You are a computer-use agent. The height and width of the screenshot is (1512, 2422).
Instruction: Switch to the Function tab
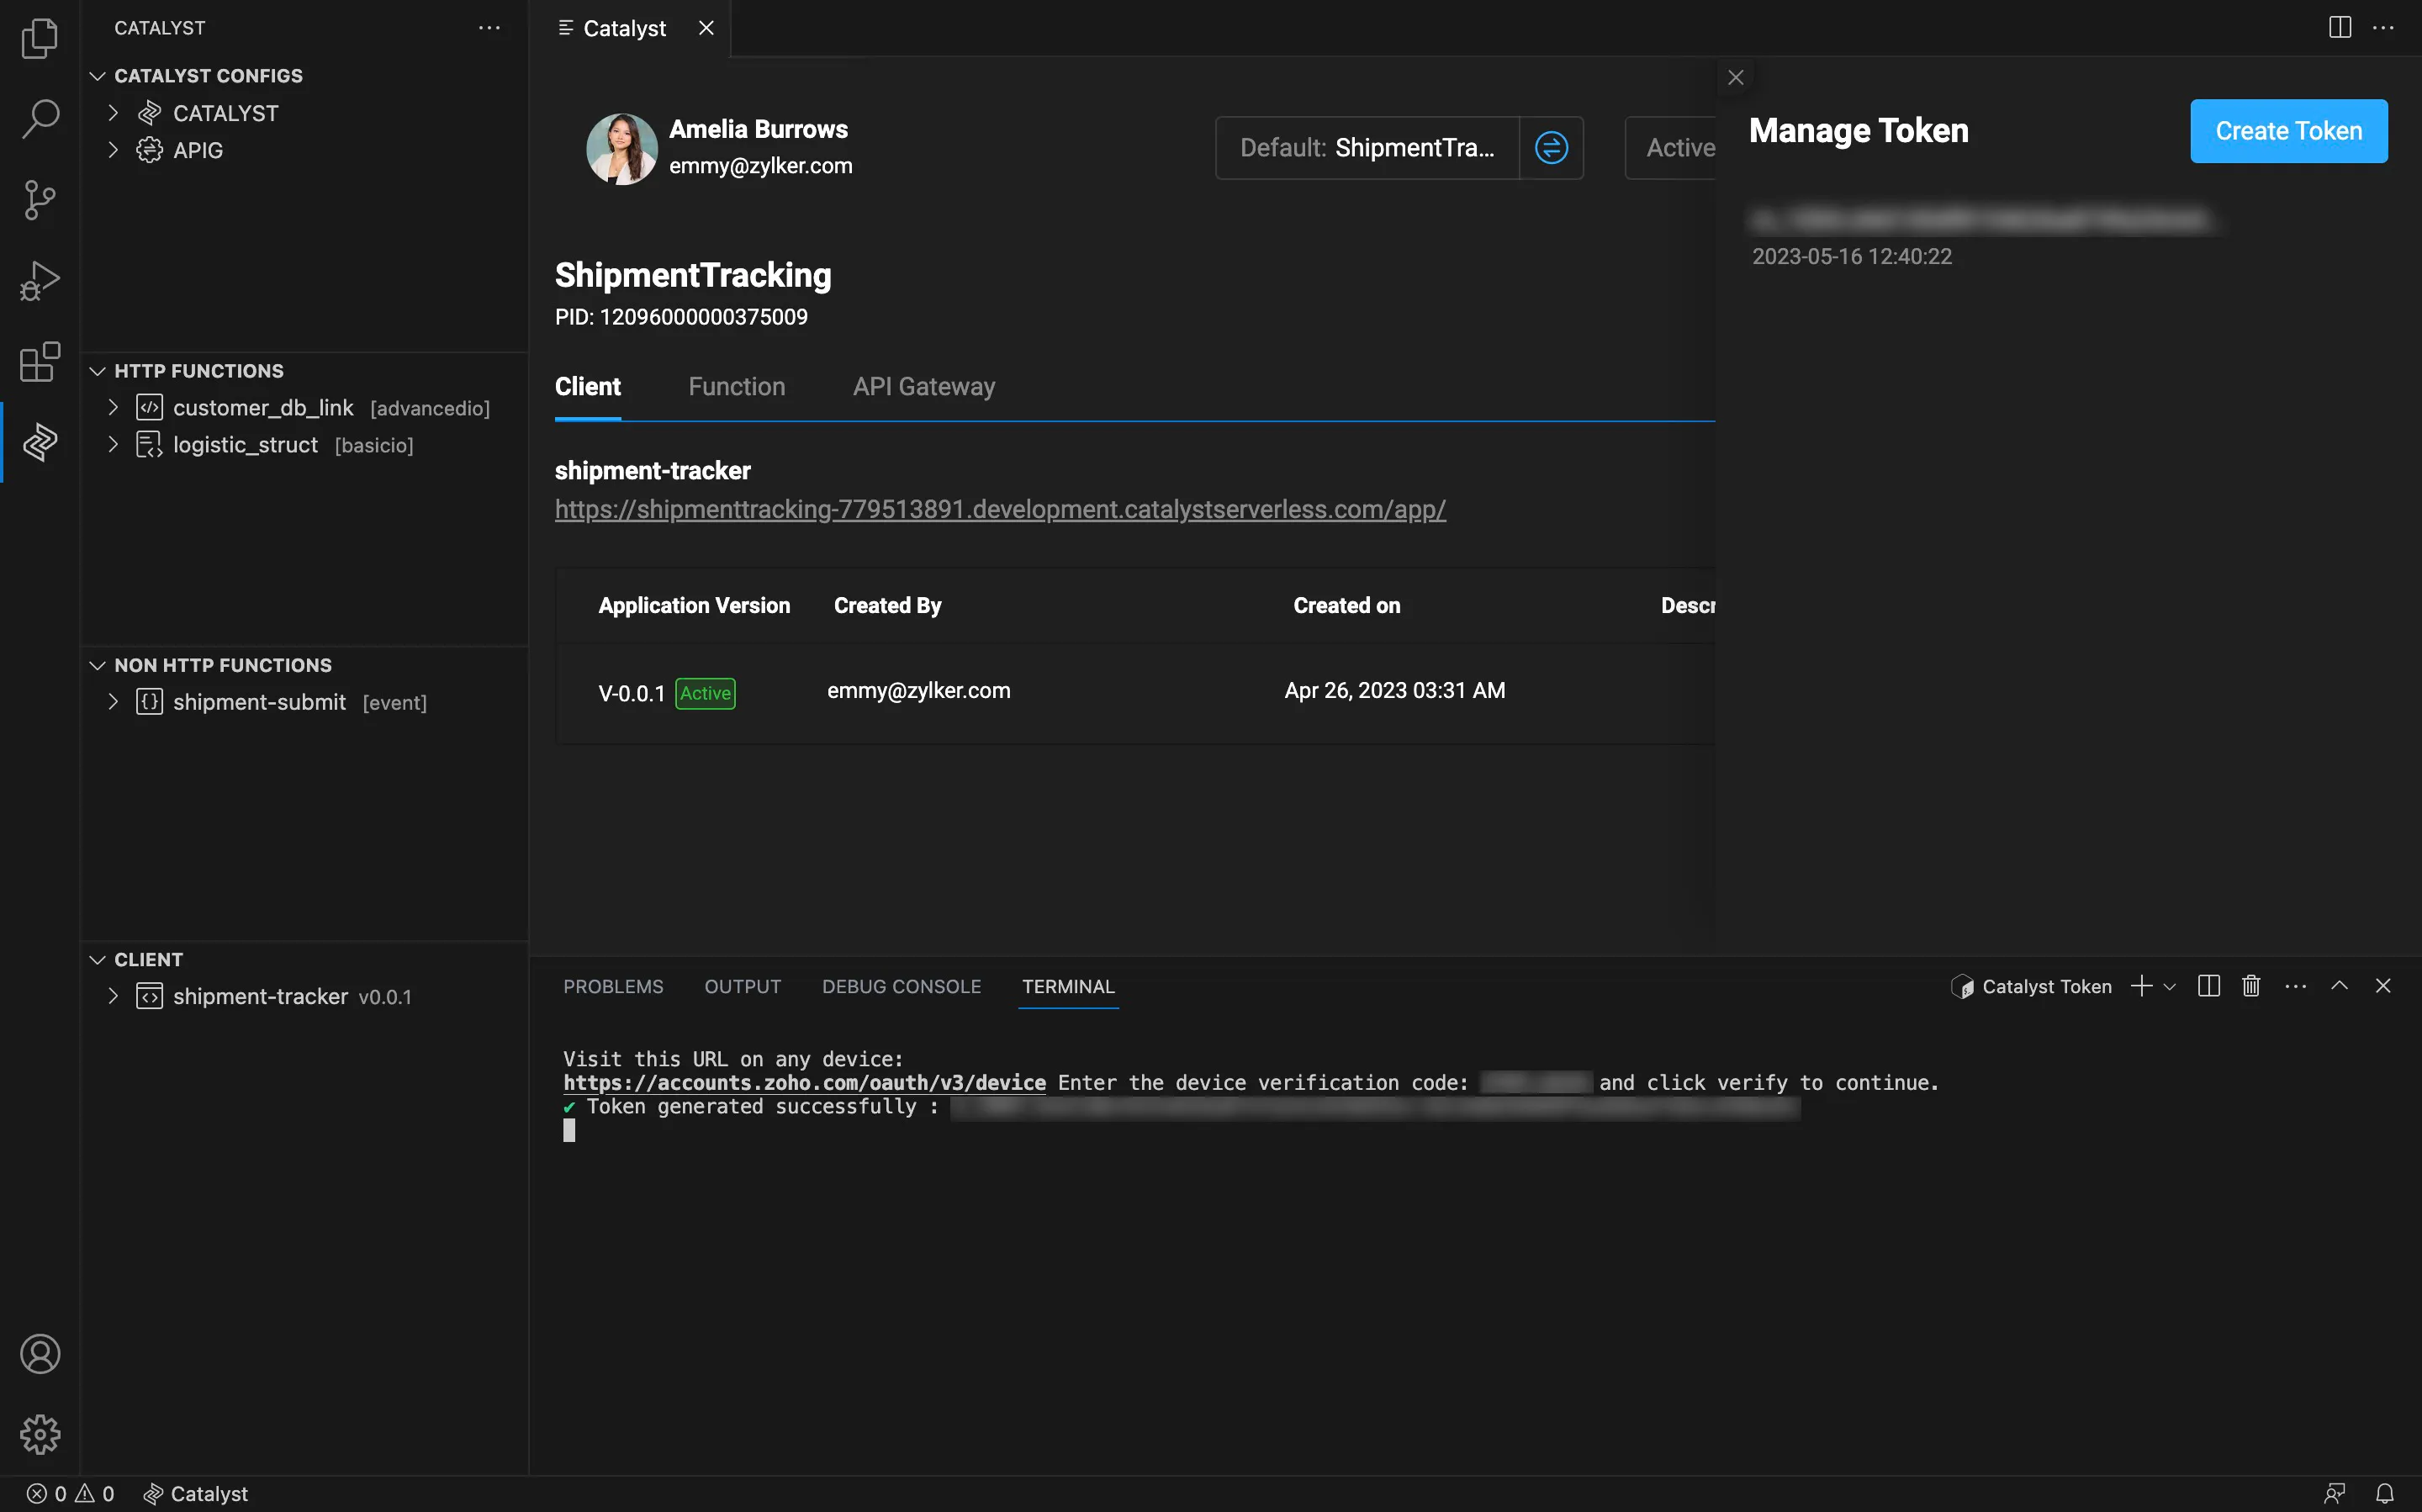pyautogui.click(x=737, y=387)
